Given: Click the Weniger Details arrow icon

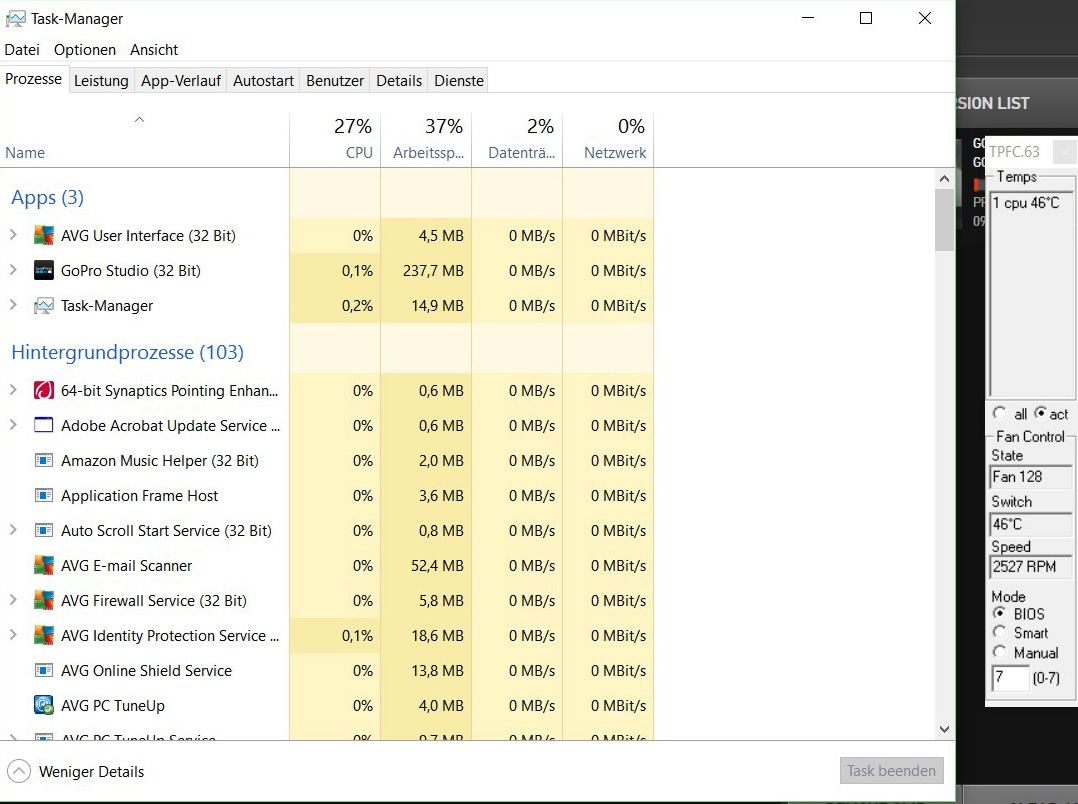Looking at the screenshot, I should 19,772.
